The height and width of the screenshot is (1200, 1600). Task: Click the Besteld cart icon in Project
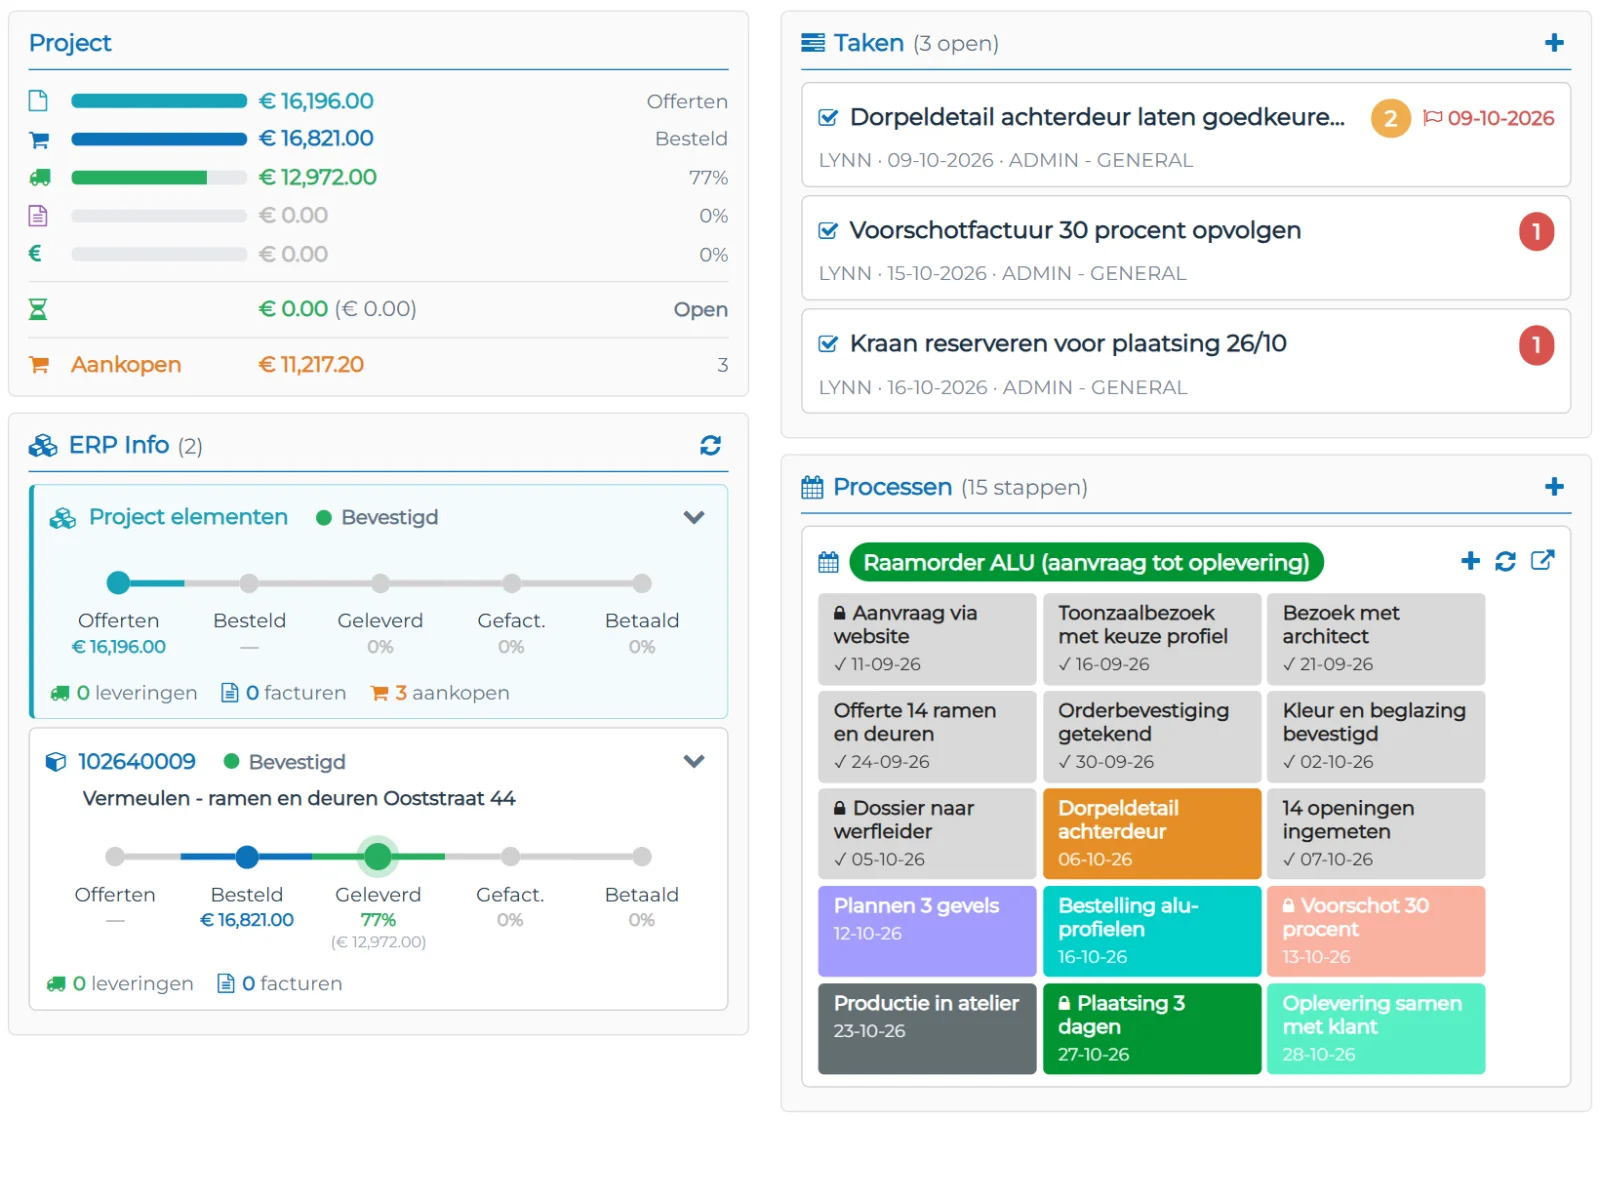tap(38, 139)
